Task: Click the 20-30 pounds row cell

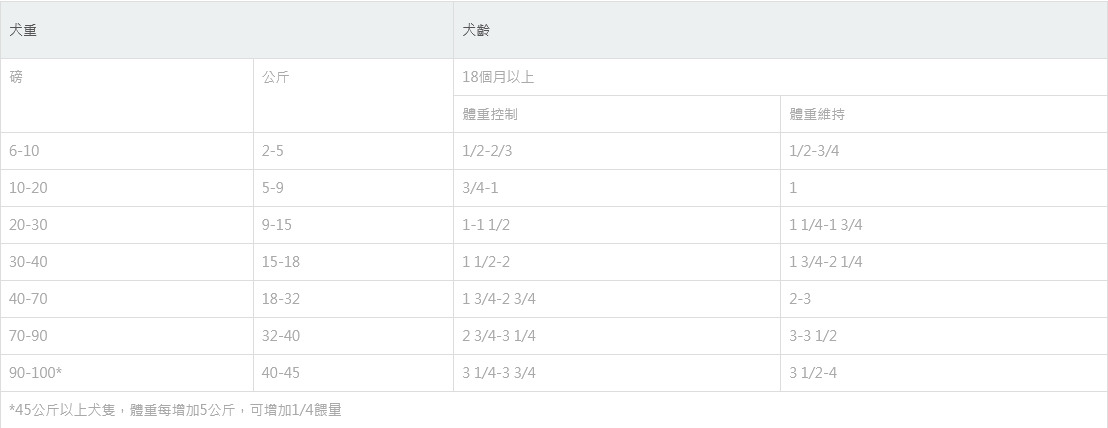Action: (x=28, y=225)
